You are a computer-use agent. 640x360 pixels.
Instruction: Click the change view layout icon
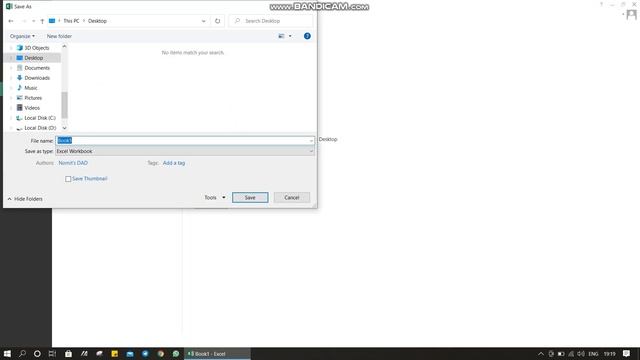click(281, 36)
